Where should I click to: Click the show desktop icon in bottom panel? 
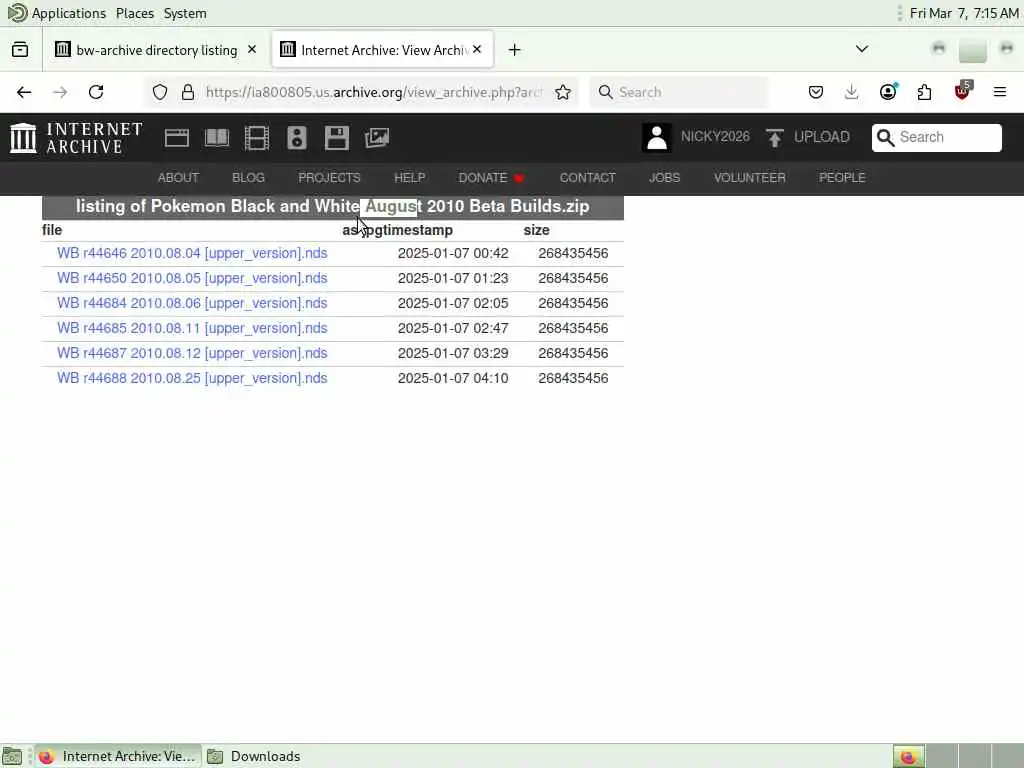(12, 756)
